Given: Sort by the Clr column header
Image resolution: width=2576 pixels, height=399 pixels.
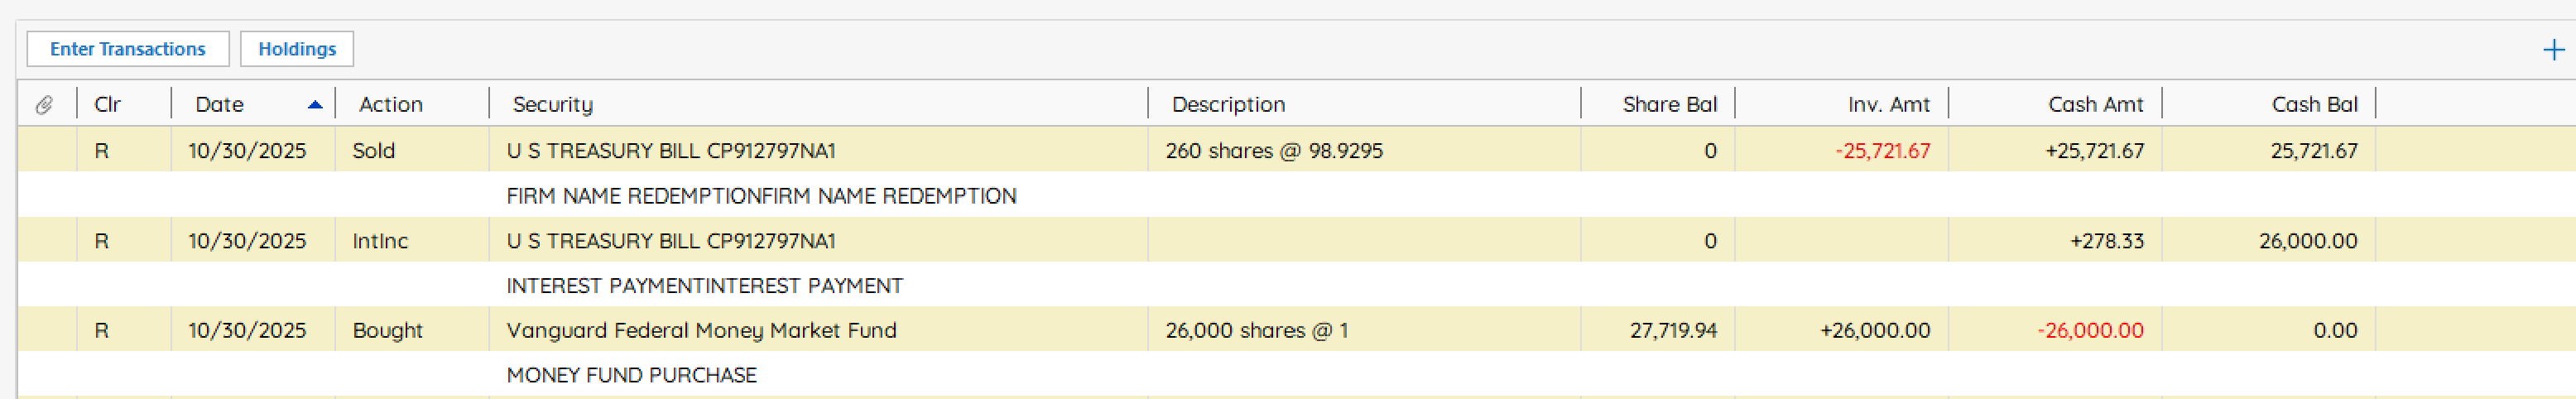Looking at the screenshot, I should 107,104.
